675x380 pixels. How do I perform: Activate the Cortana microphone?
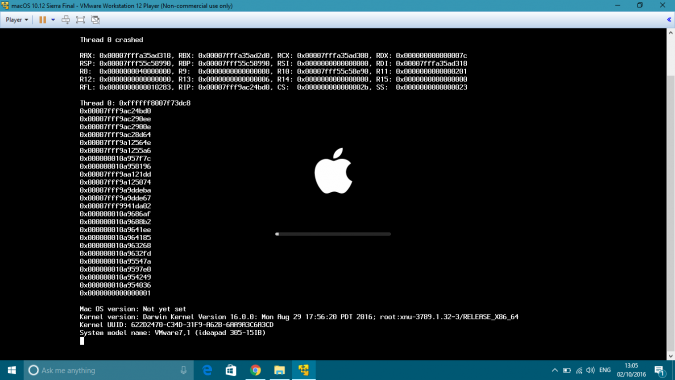coord(183,370)
